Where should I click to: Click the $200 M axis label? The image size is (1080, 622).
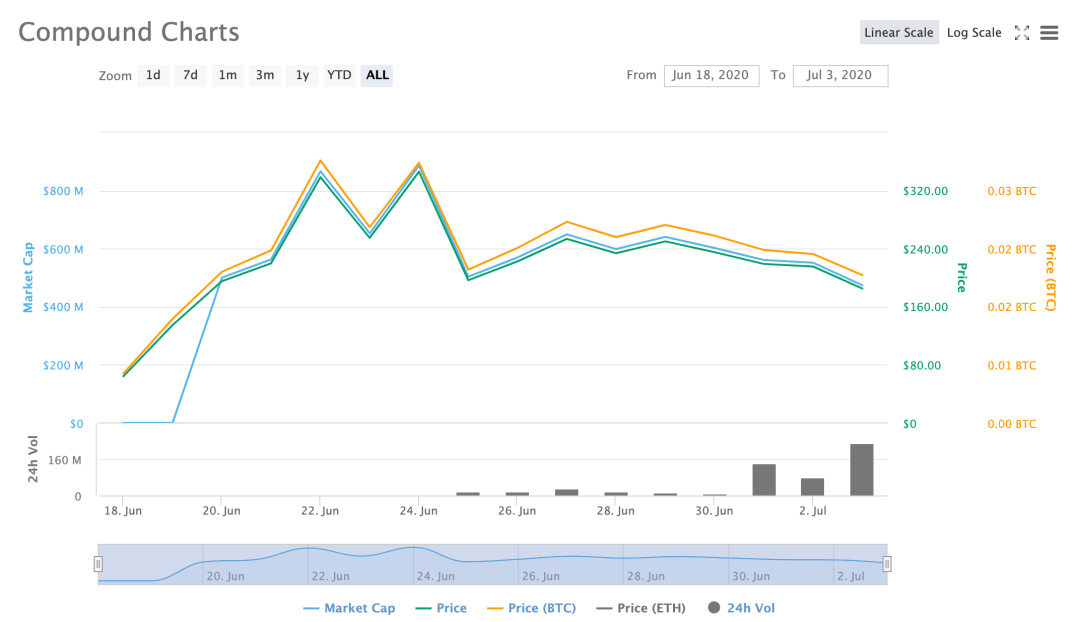(x=63, y=366)
